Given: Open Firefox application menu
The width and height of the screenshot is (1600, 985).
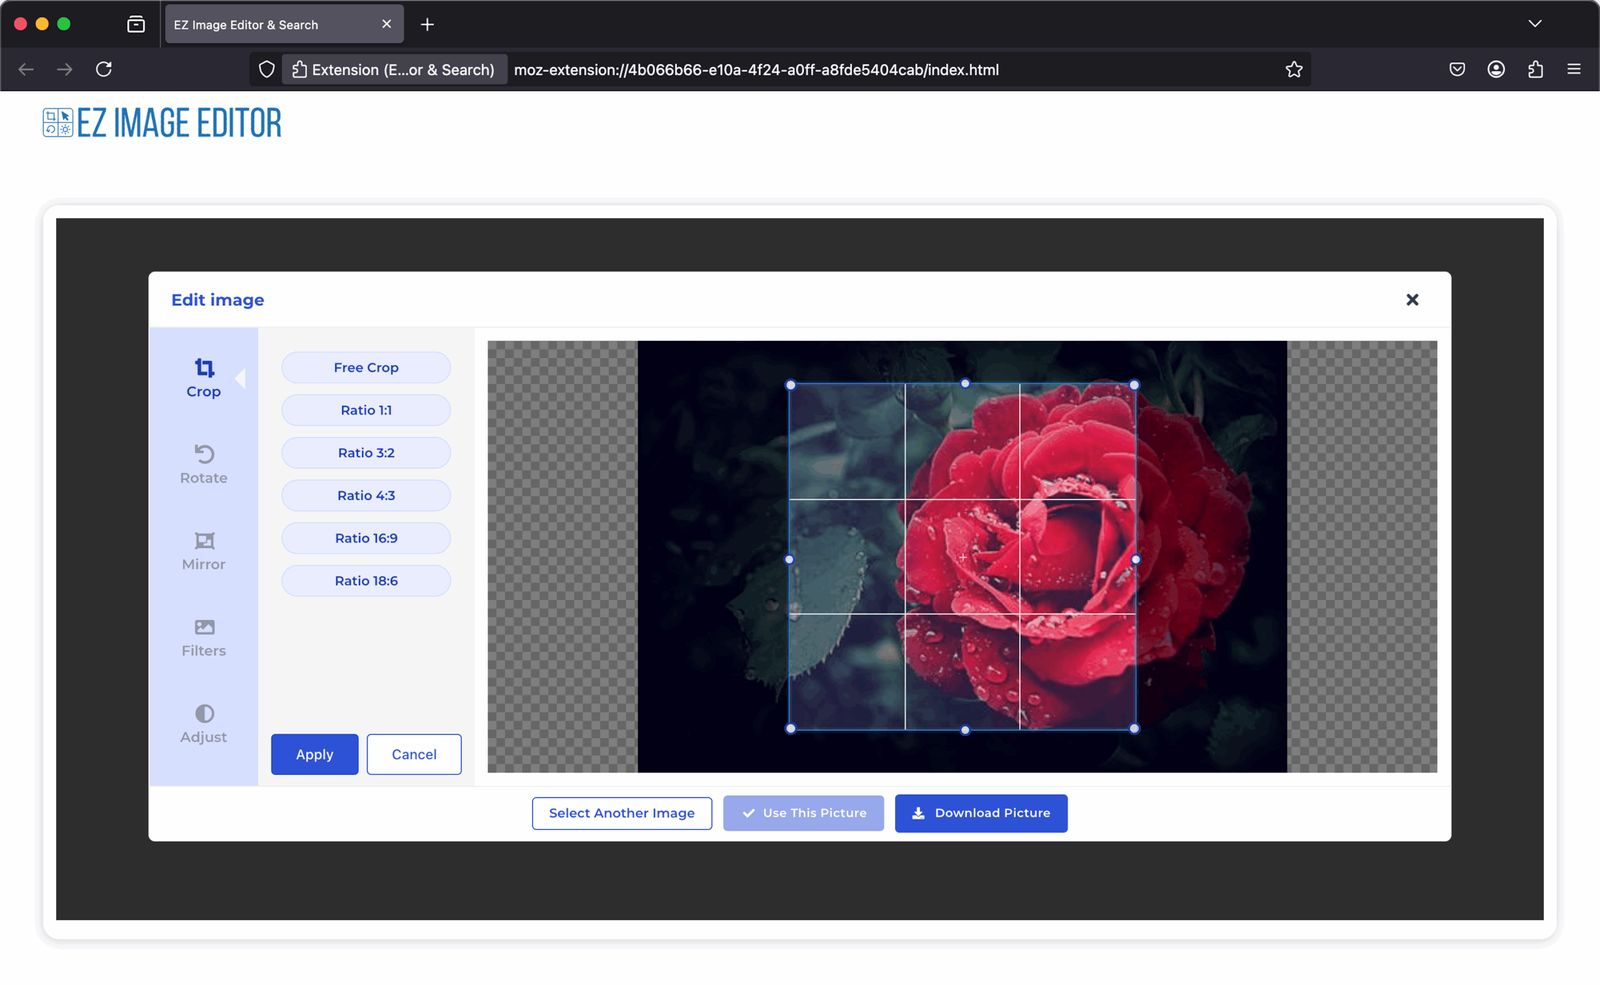Looking at the screenshot, I should [x=1574, y=70].
